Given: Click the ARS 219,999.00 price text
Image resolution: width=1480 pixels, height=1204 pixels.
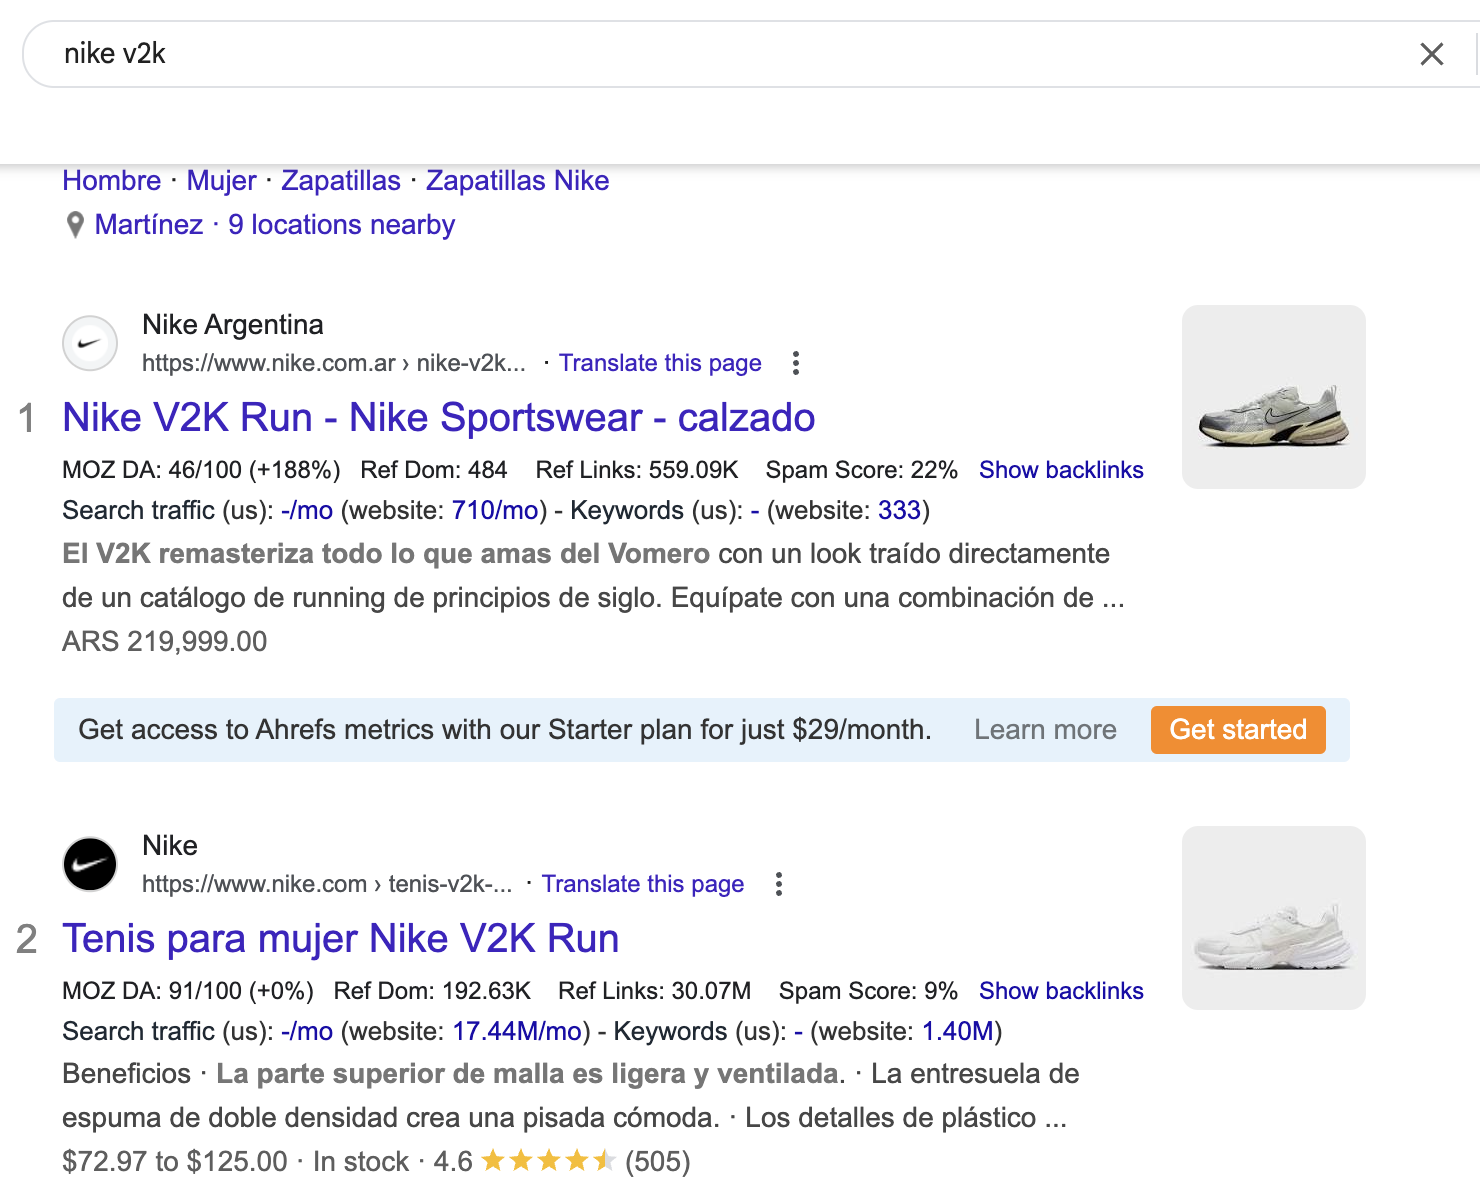Looking at the screenshot, I should tap(164, 641).
